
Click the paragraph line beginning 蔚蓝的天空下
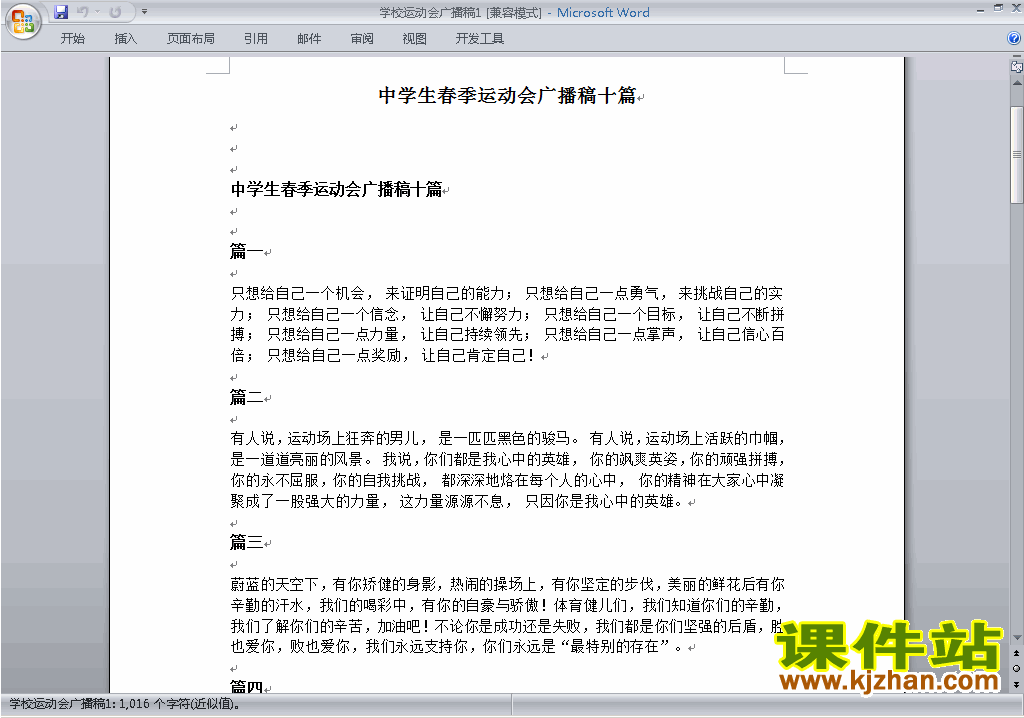coord(507,584)
